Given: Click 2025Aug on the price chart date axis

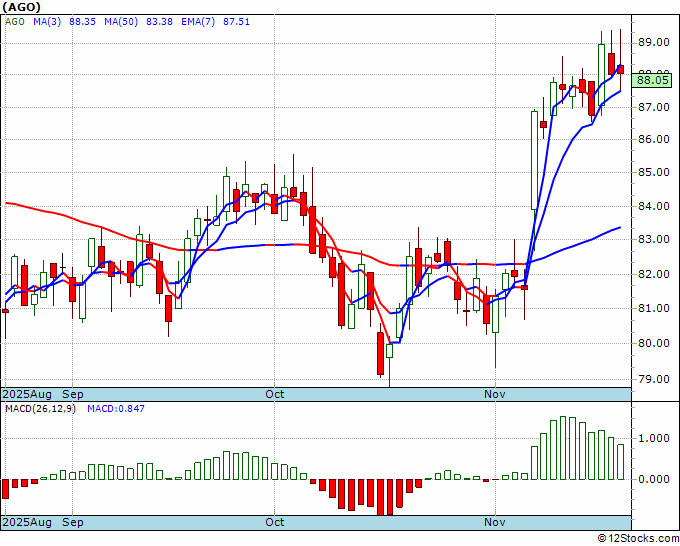Looking at the screenshot, I should [27, 395].
